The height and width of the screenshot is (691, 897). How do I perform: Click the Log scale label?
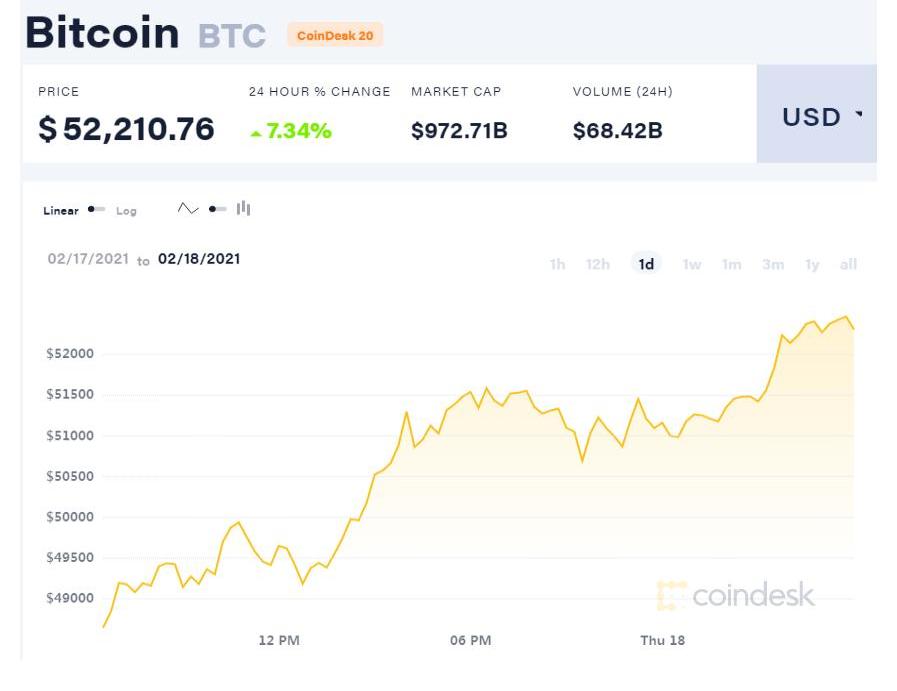point(126,211)
